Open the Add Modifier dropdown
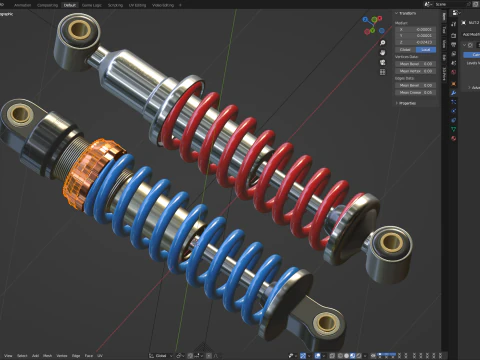 point(471,34)
